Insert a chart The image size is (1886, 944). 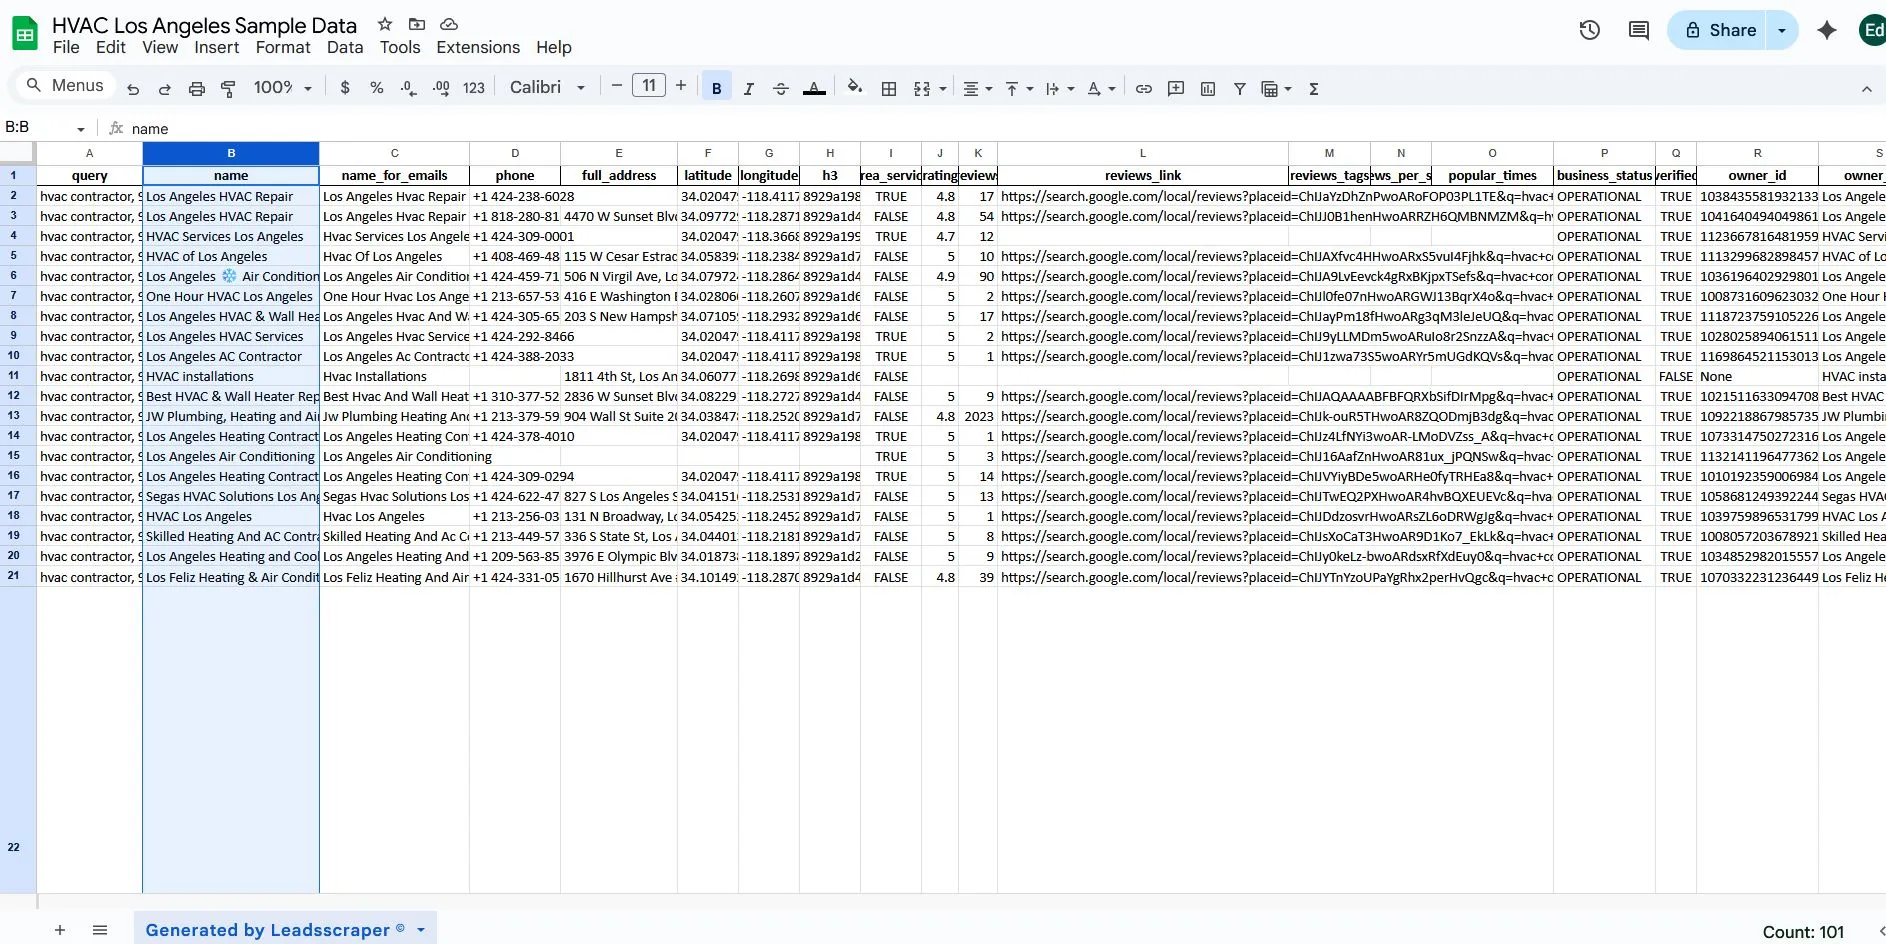(1208, 89)
